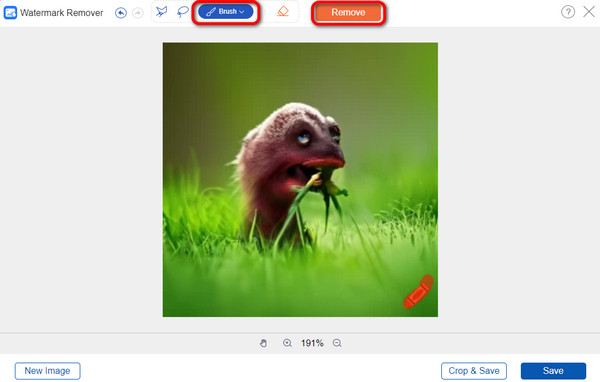
Task: Click the Watermark Remover app logo icon
Action: [x=10, y=13]
